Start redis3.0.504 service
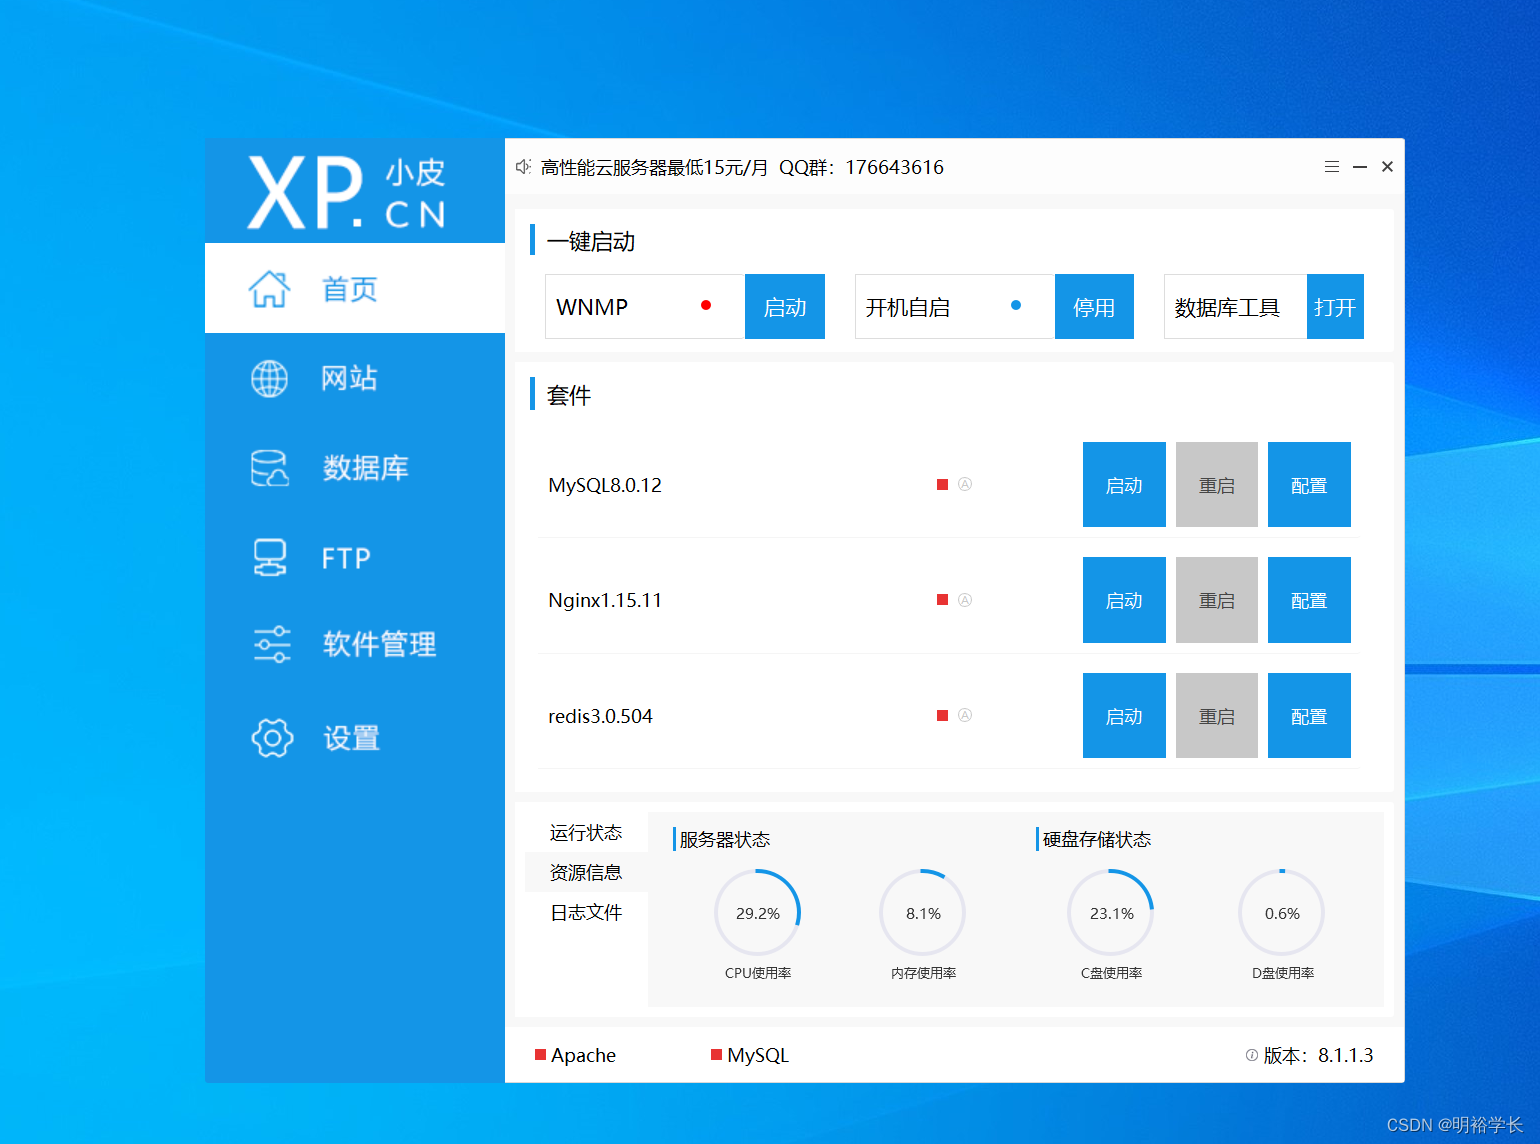The image size is (1540, 1144). [1124, 716]
